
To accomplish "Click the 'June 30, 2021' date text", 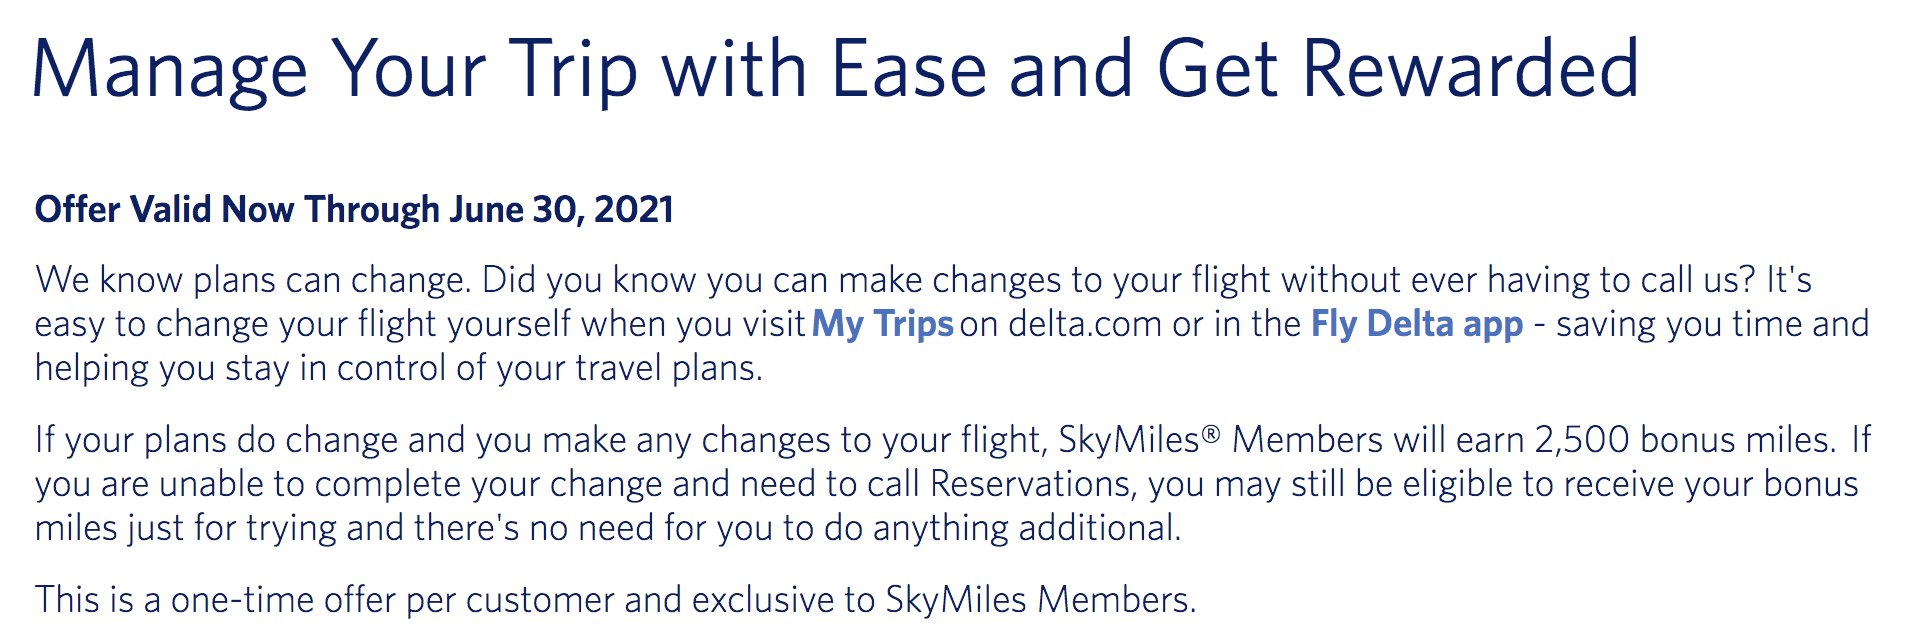I will tap(562, 210).
